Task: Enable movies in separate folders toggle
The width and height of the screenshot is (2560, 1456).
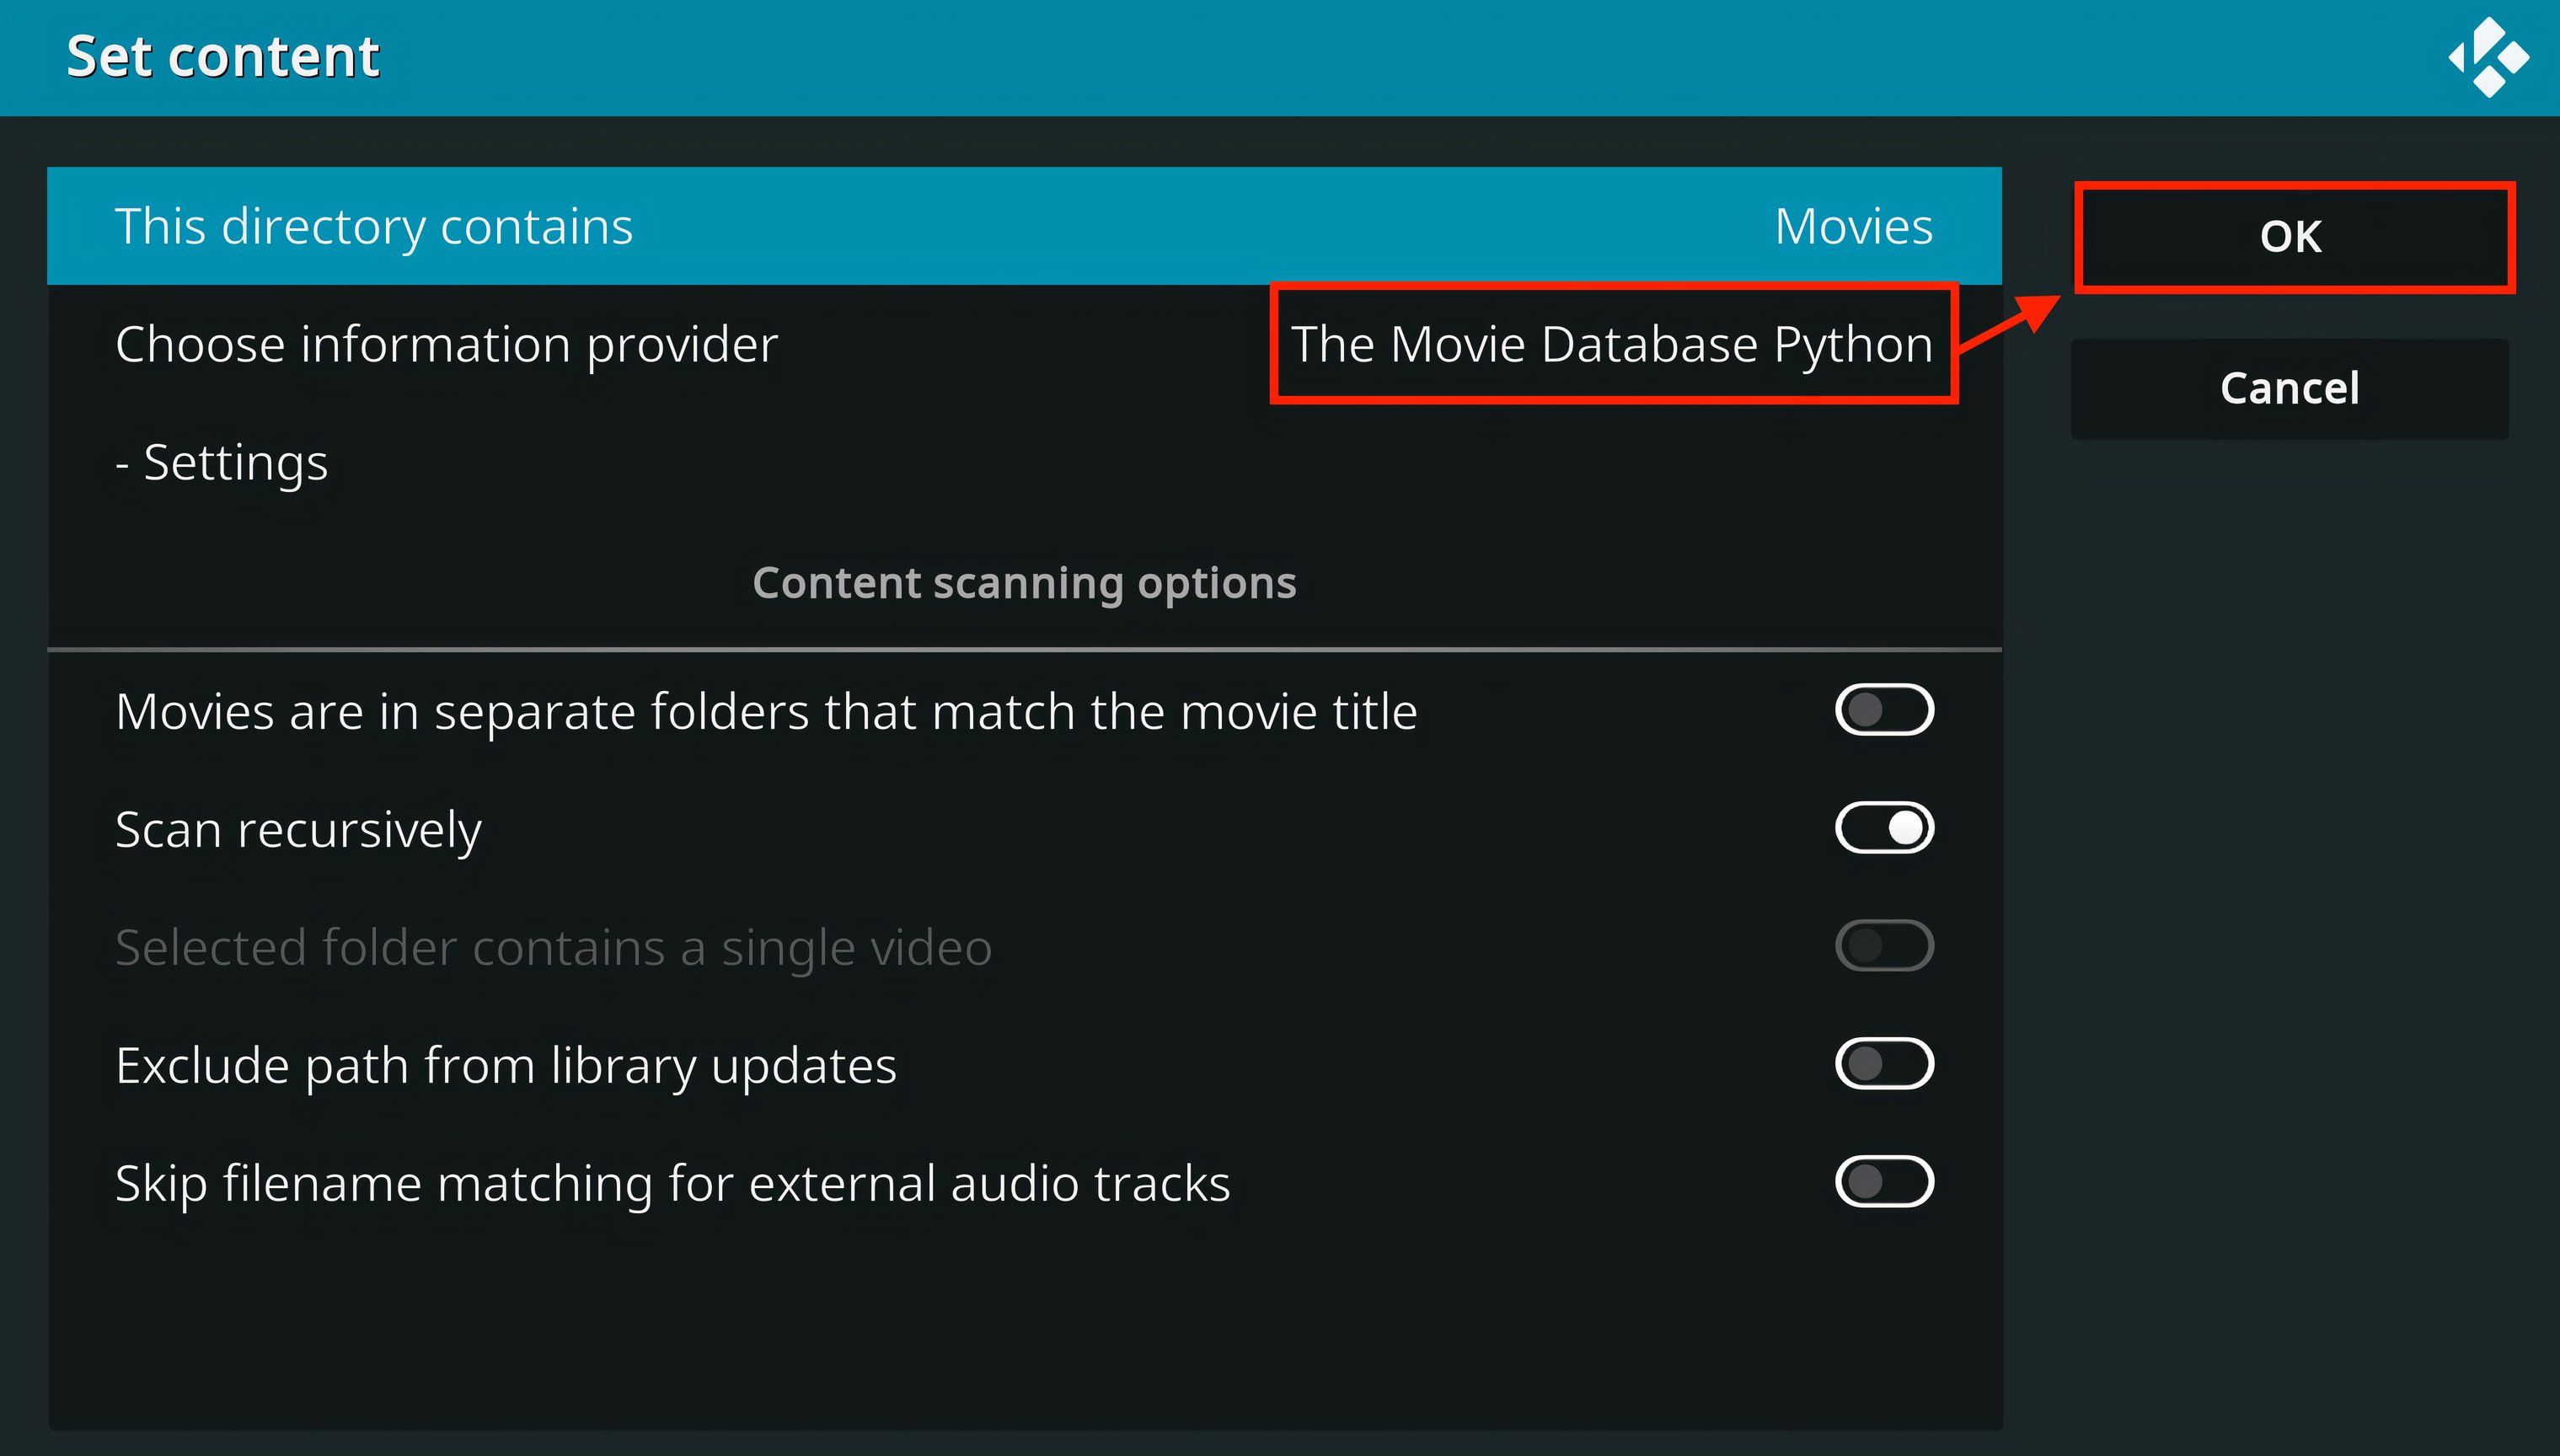Action: [1883, 710]
